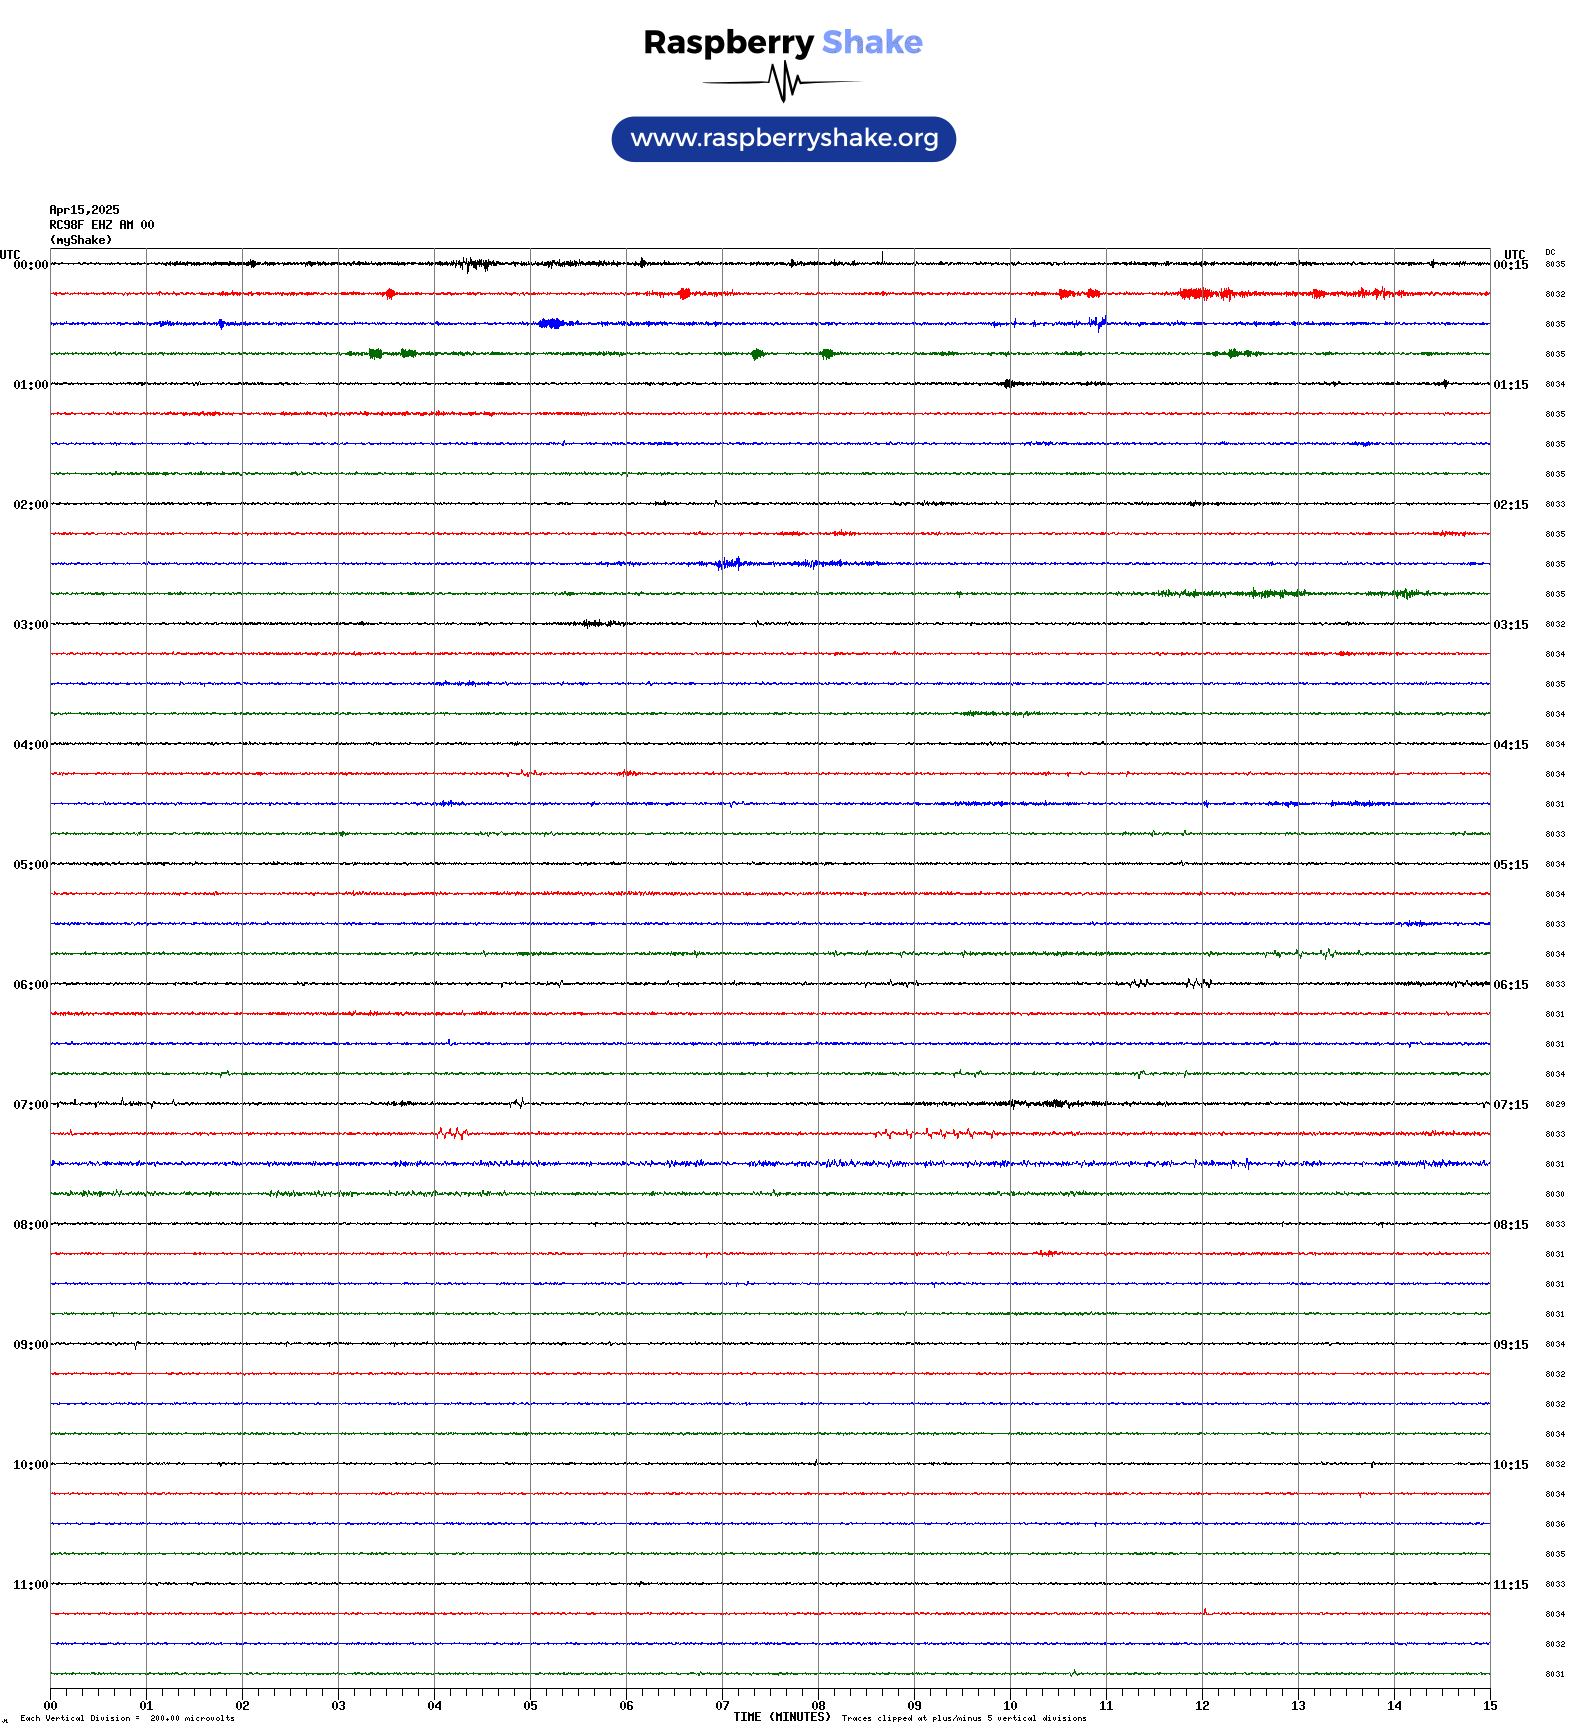This screenshot has width=1570, height=1732.
Task: Click the 10:15 right time label
Action: tap(1511, 1465)
